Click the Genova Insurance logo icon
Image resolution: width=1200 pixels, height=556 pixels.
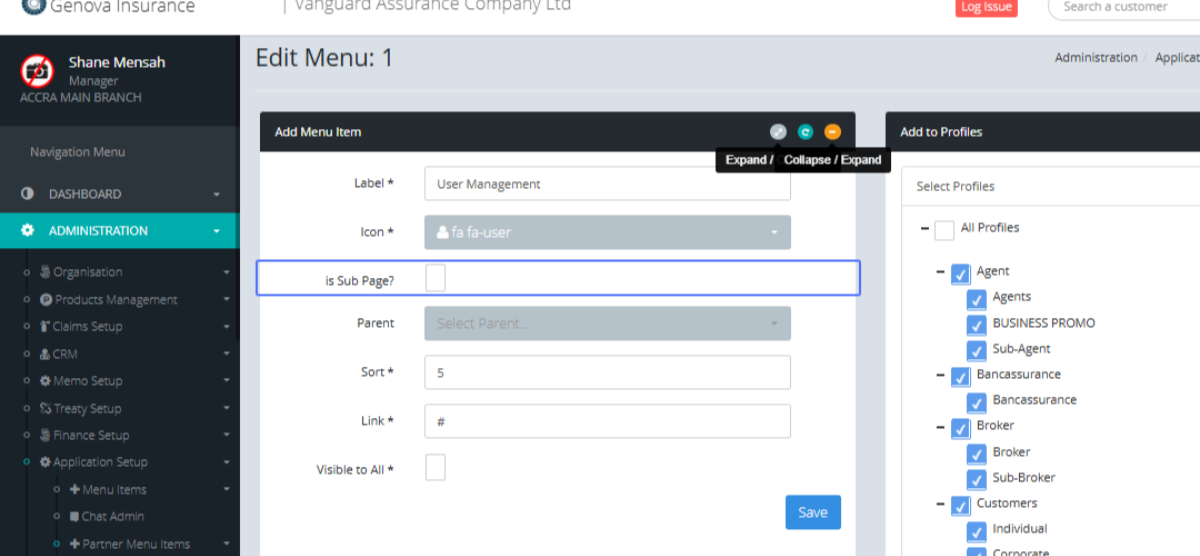point(33,6)
